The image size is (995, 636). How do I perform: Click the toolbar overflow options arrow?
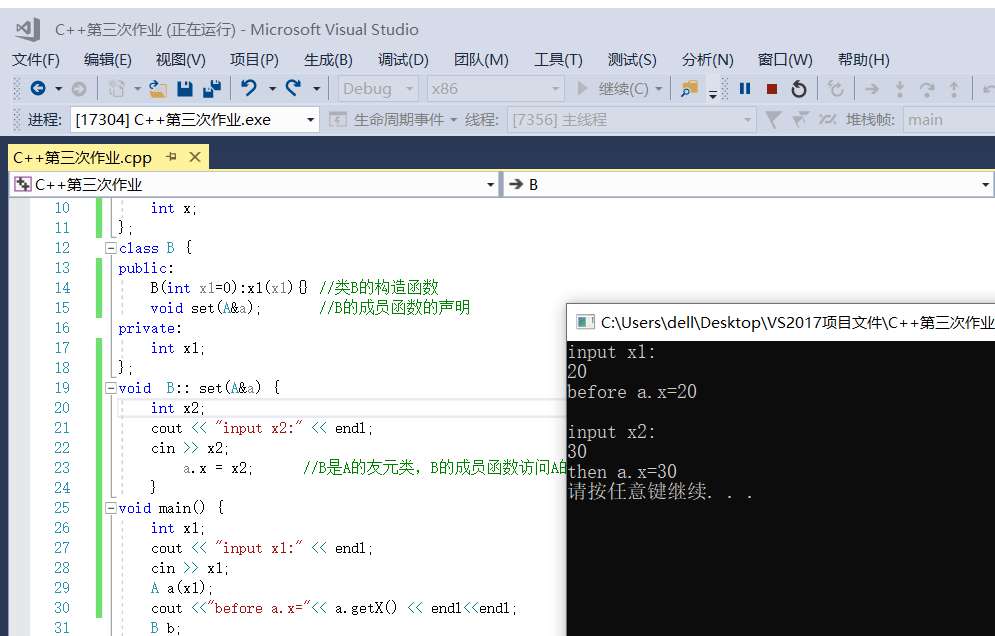713,95
